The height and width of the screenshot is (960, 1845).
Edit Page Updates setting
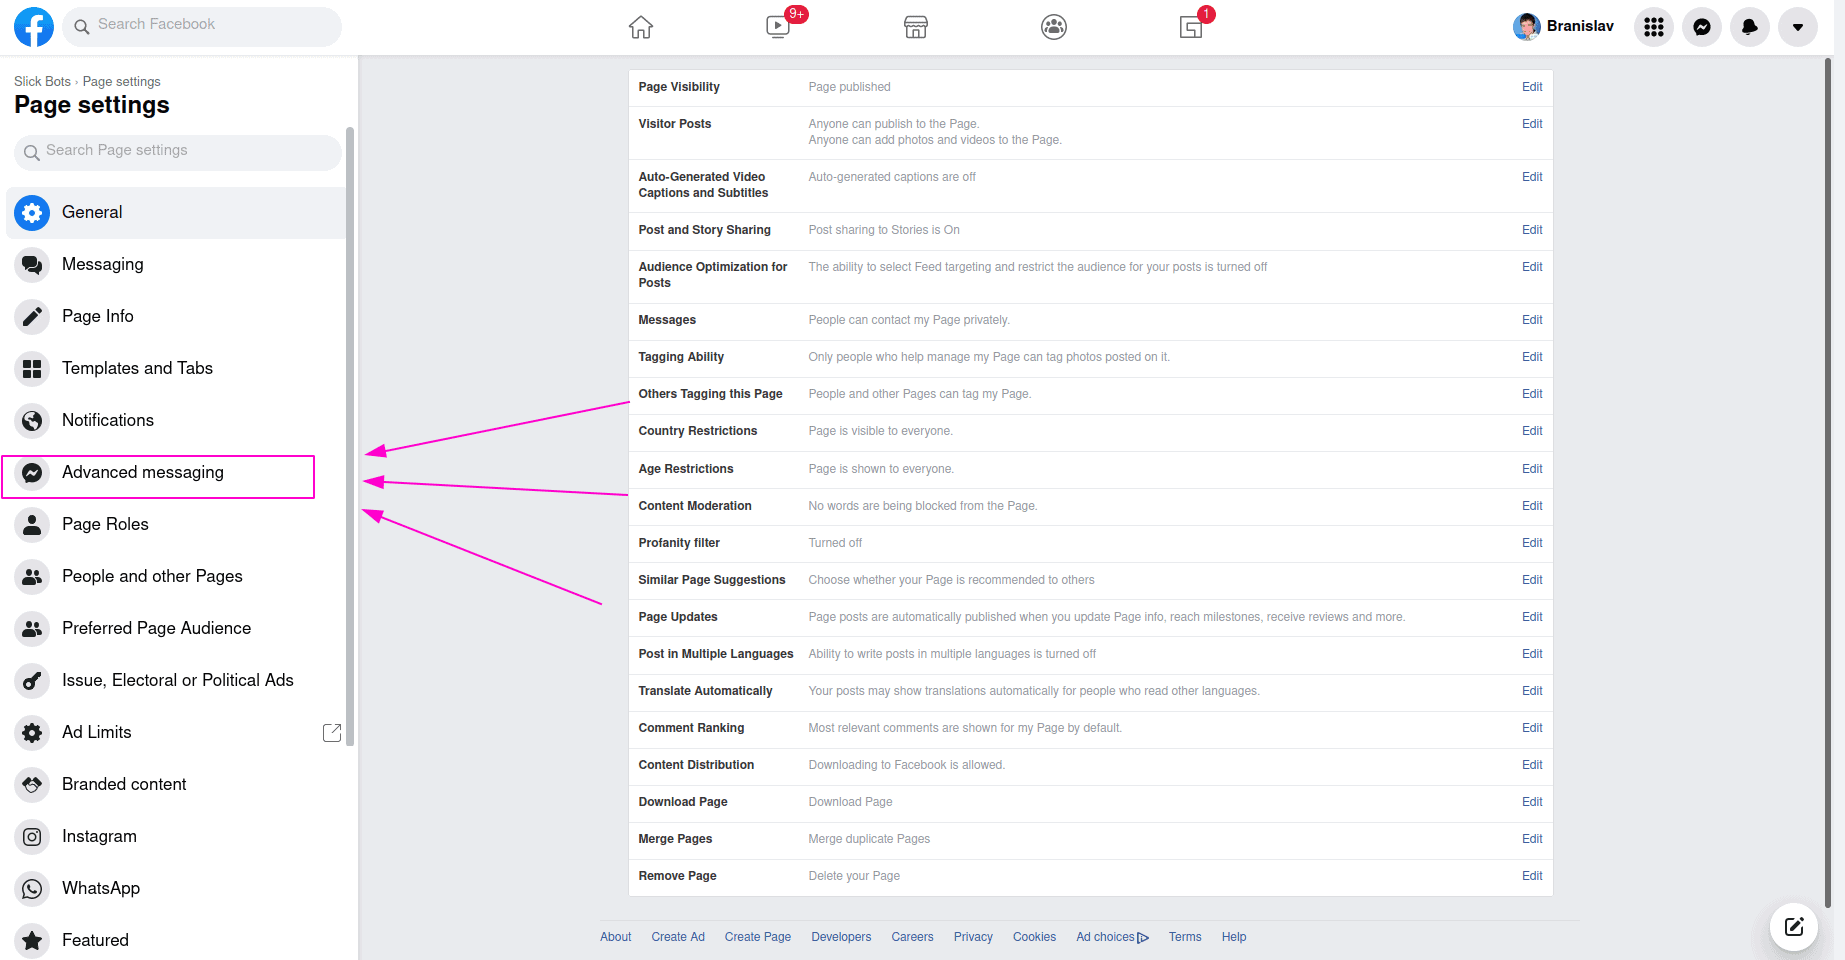click(1532, 617)
